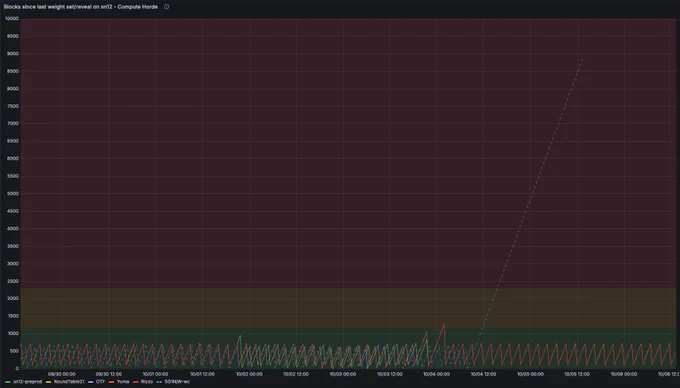Open the panel title 'Blocks since last weight set/reveal' menu
Image resolution: width=680 pixels, height=388 pixels.
pos(81,7)
